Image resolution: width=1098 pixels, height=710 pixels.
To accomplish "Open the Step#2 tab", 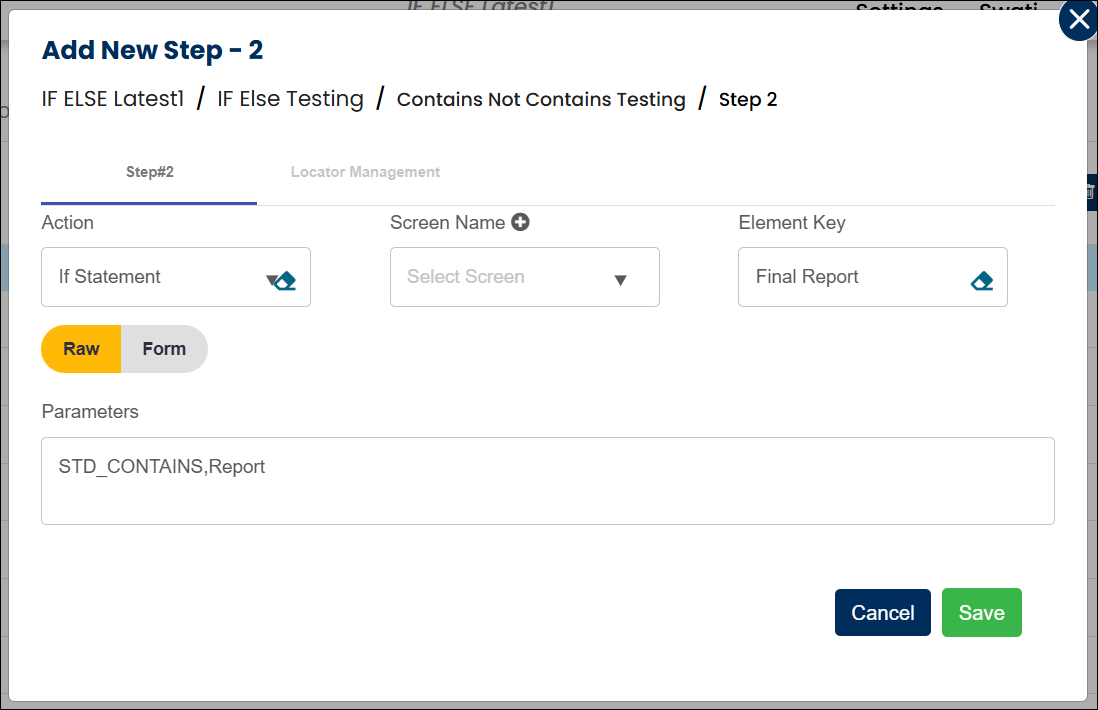I will click(x=149, y=172).
